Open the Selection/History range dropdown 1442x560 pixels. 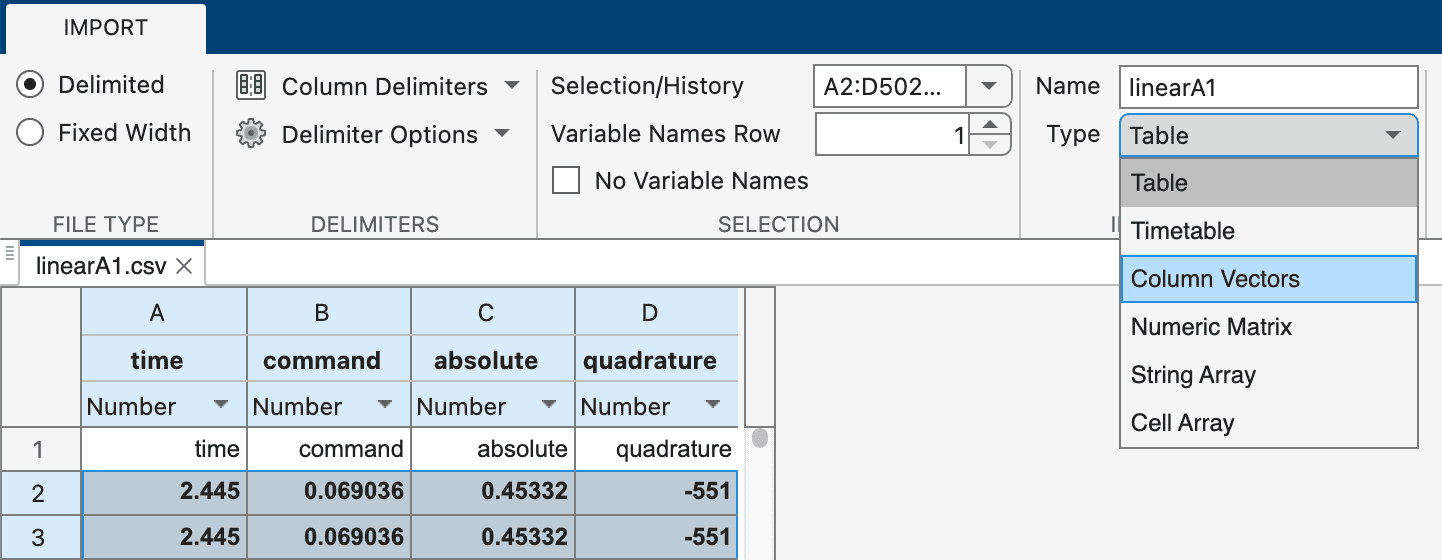click(989, 87)
